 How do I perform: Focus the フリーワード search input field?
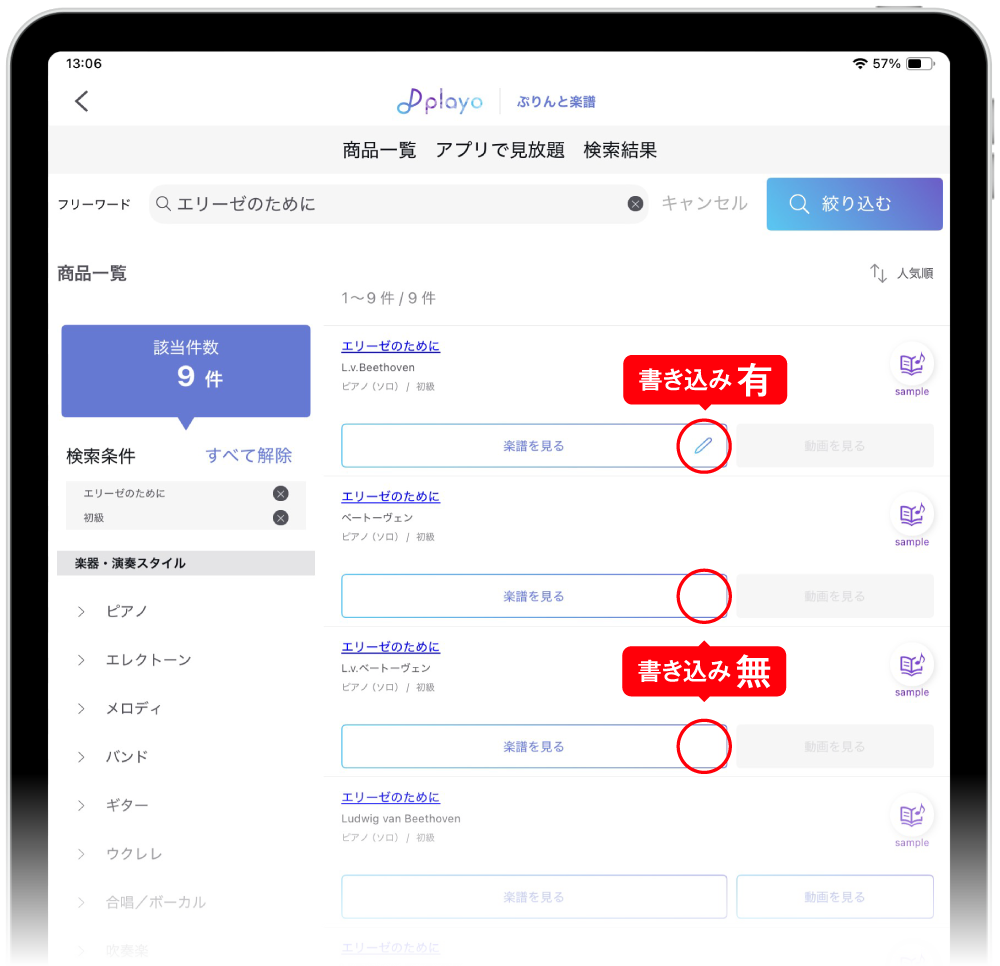[399, 203]
